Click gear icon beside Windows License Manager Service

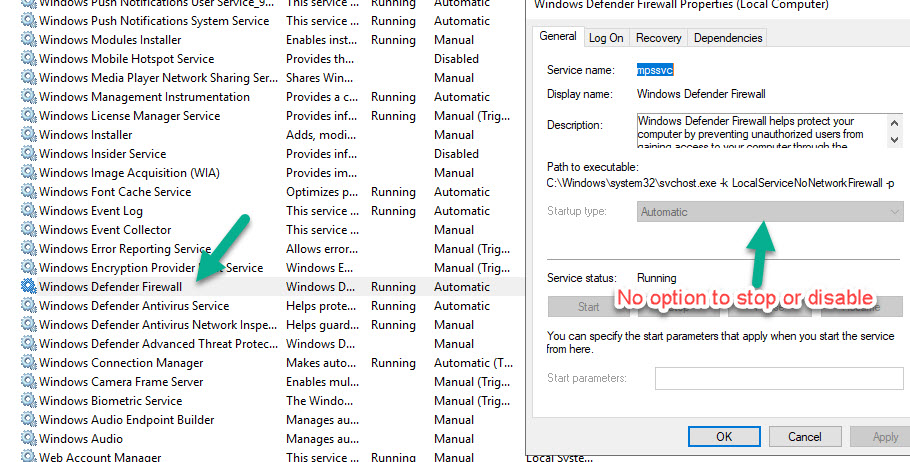28,116
